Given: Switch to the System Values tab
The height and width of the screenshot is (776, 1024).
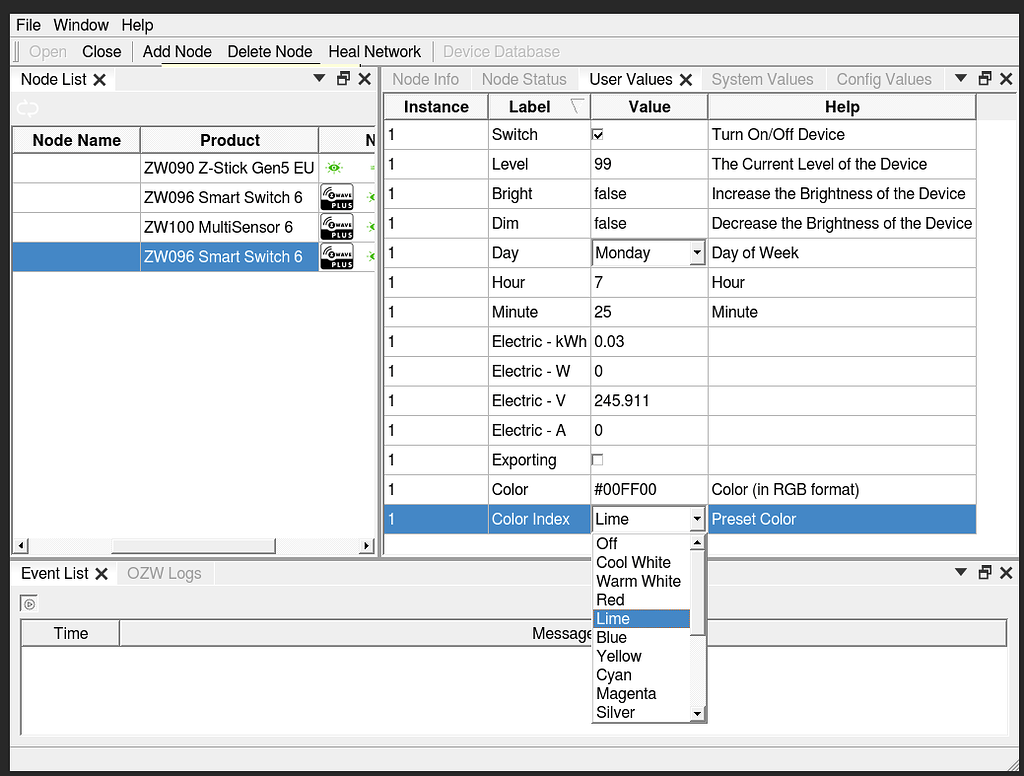Looking at the screenshot, I should coord(763,79).
